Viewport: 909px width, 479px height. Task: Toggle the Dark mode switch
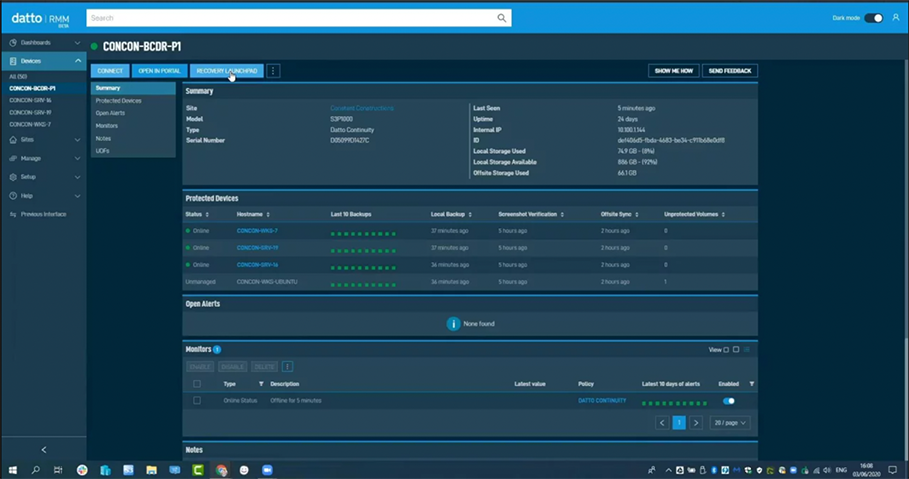[874, 18]
